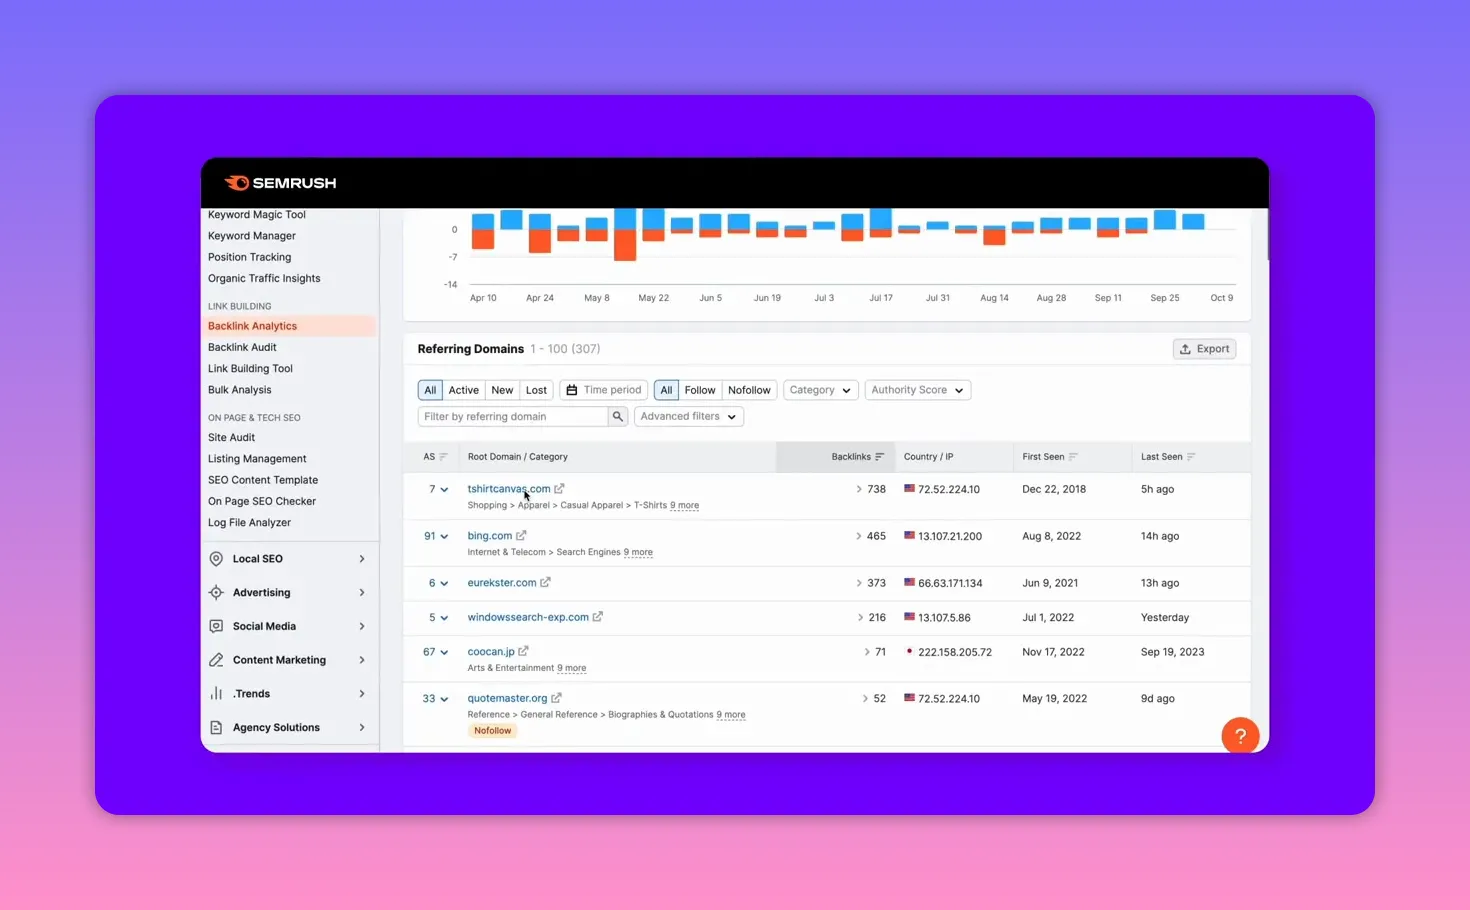
Task: Open external link icon for eurekster.com
Action: 545,582
